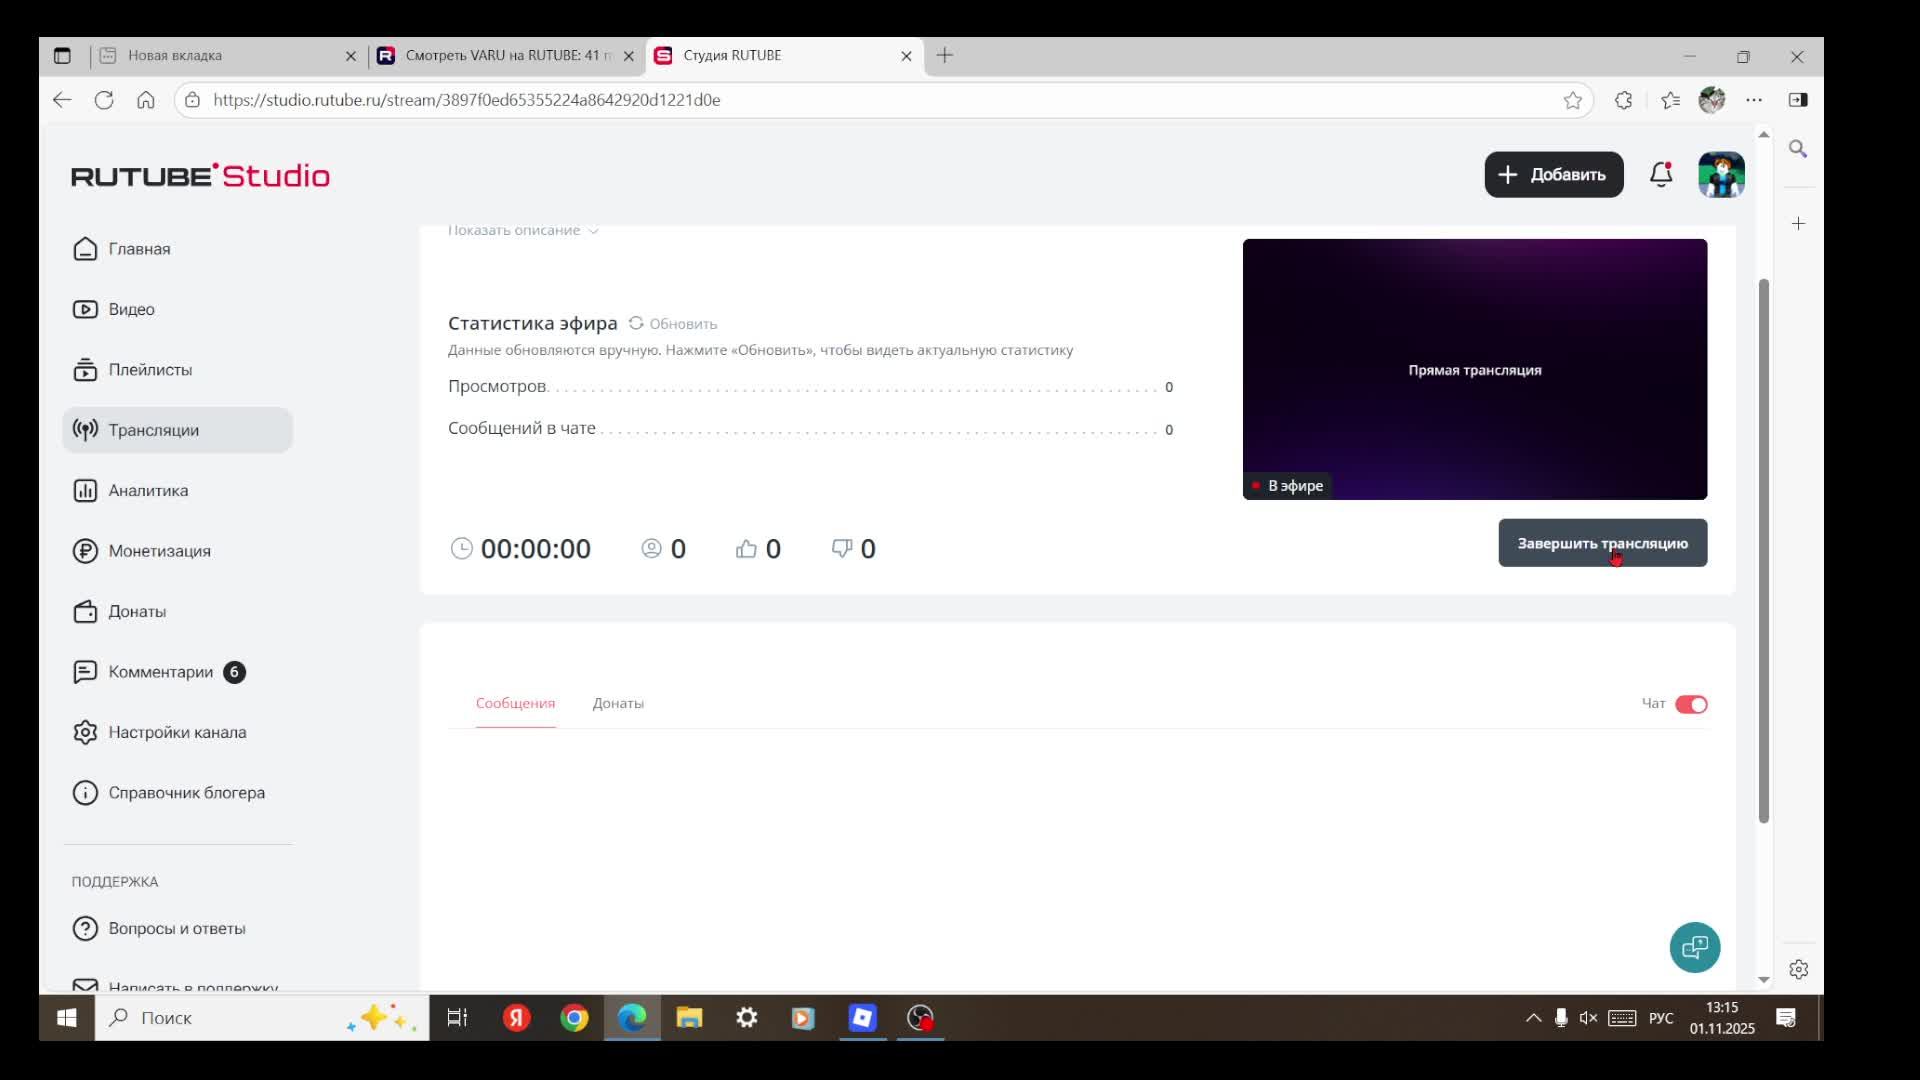Select the Сообщения tab
Screen dimensions: 1920x1080
click(x=515, y=704)
